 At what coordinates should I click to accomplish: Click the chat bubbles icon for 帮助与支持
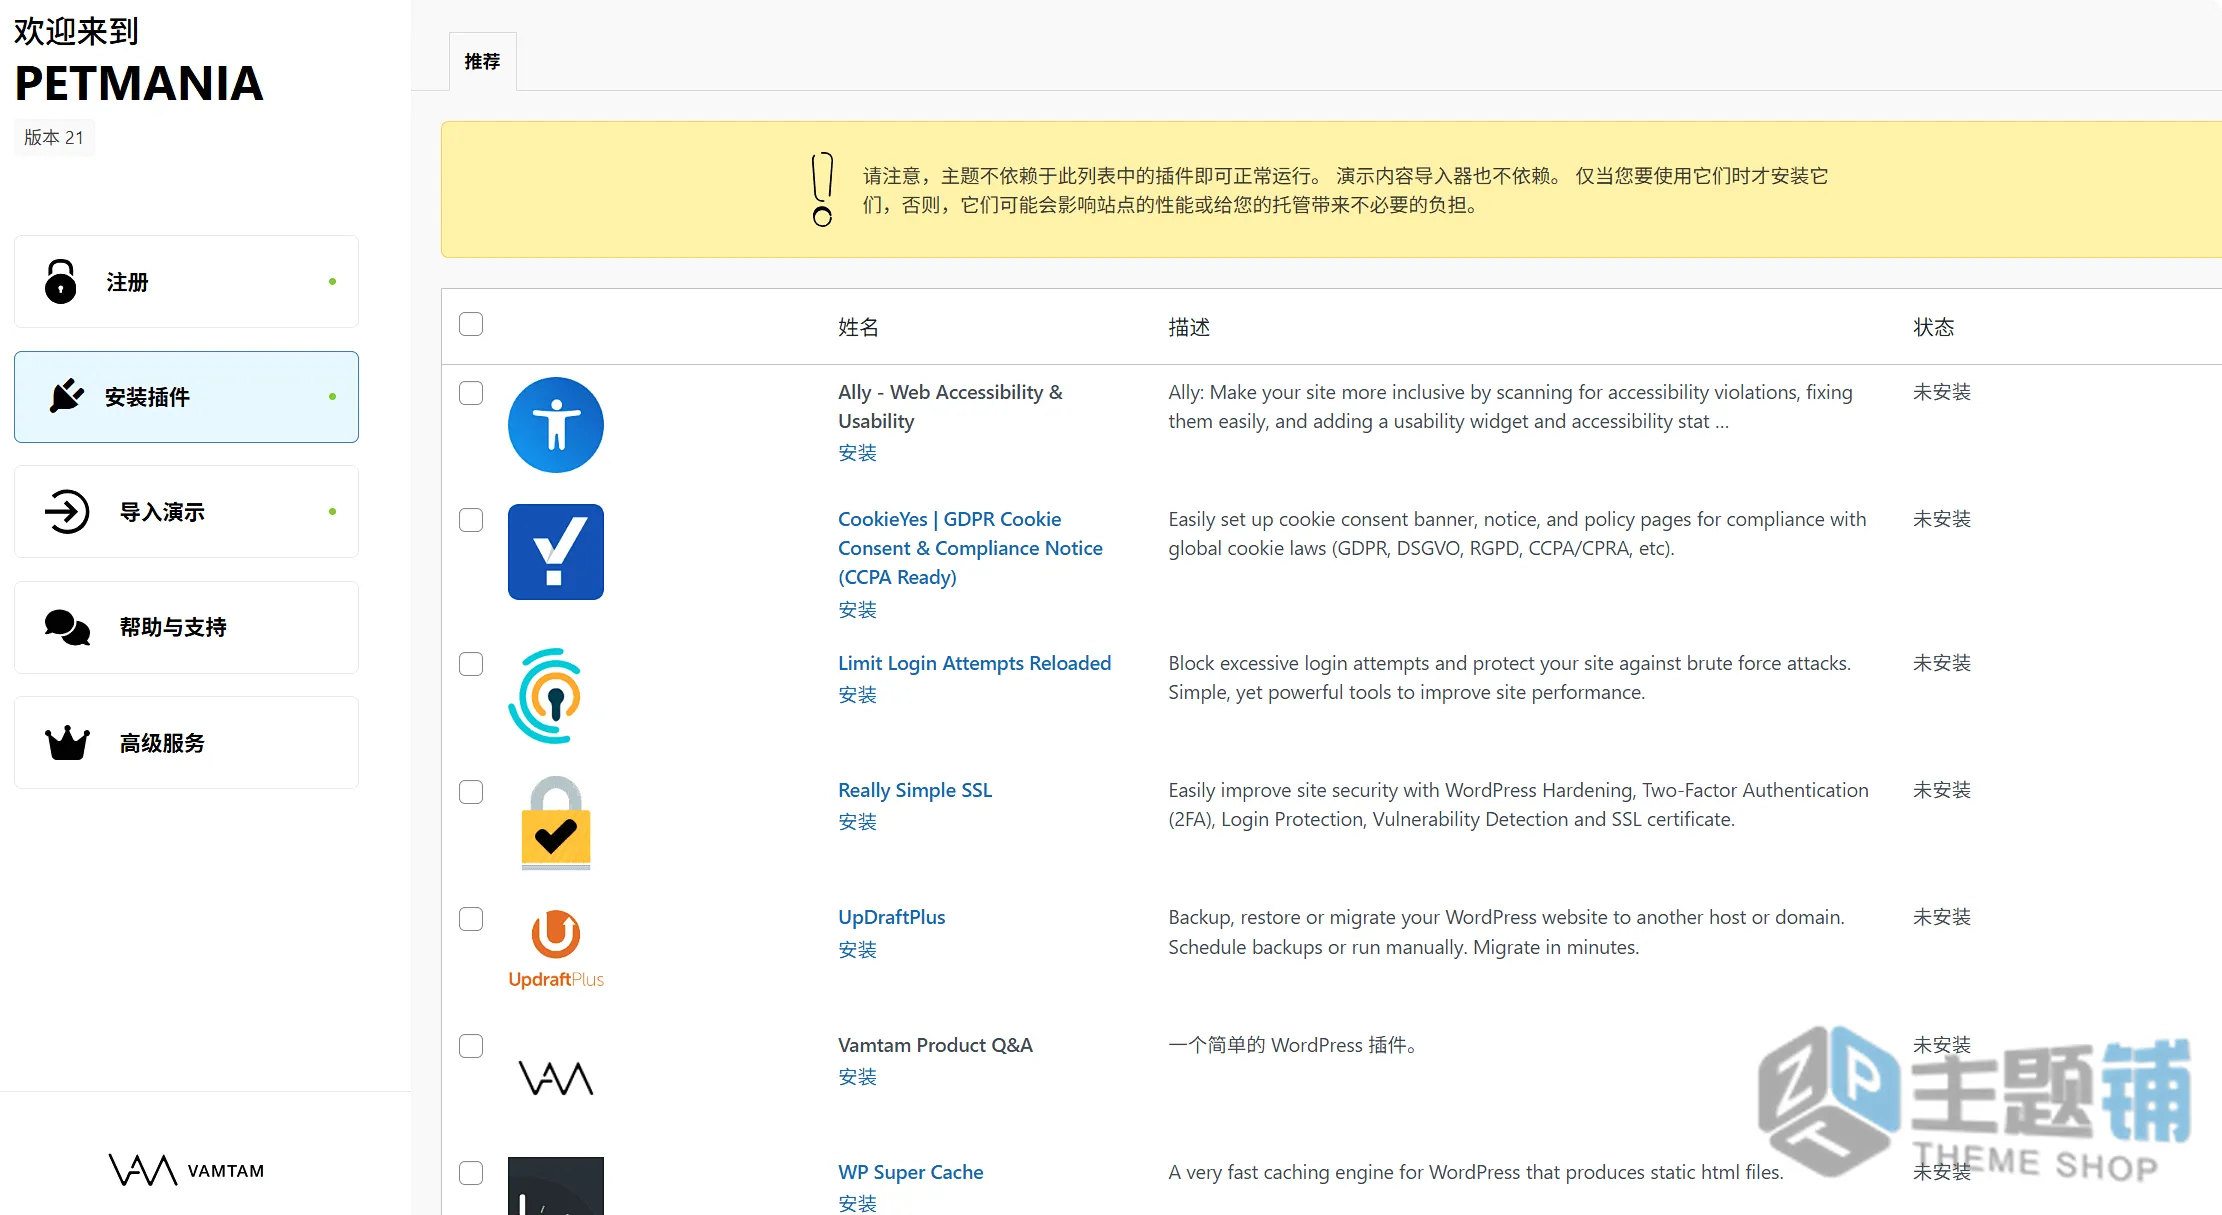[67, 627]
